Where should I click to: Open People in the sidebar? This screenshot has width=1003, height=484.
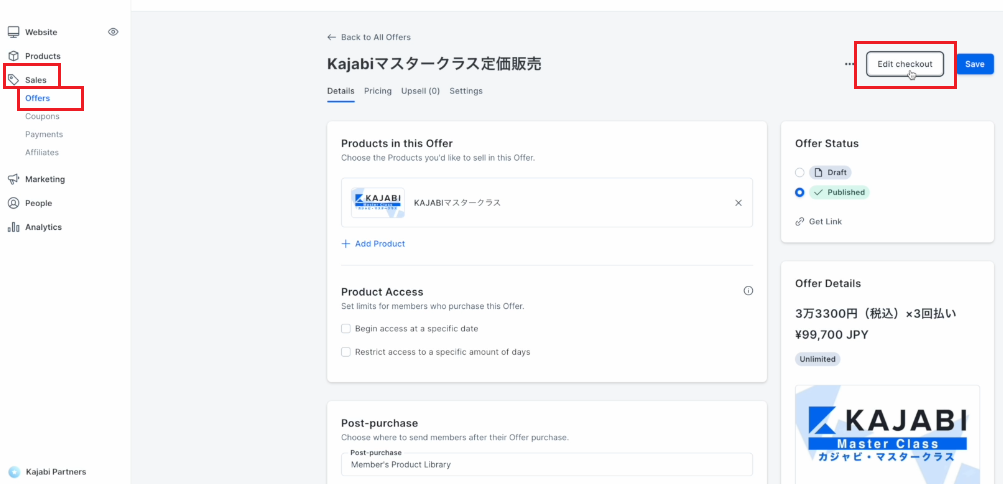(x=38, y=203)
